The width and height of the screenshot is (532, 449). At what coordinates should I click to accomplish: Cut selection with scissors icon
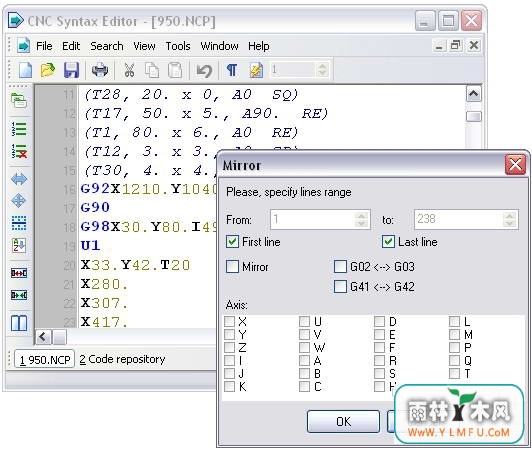click(129, 70)
